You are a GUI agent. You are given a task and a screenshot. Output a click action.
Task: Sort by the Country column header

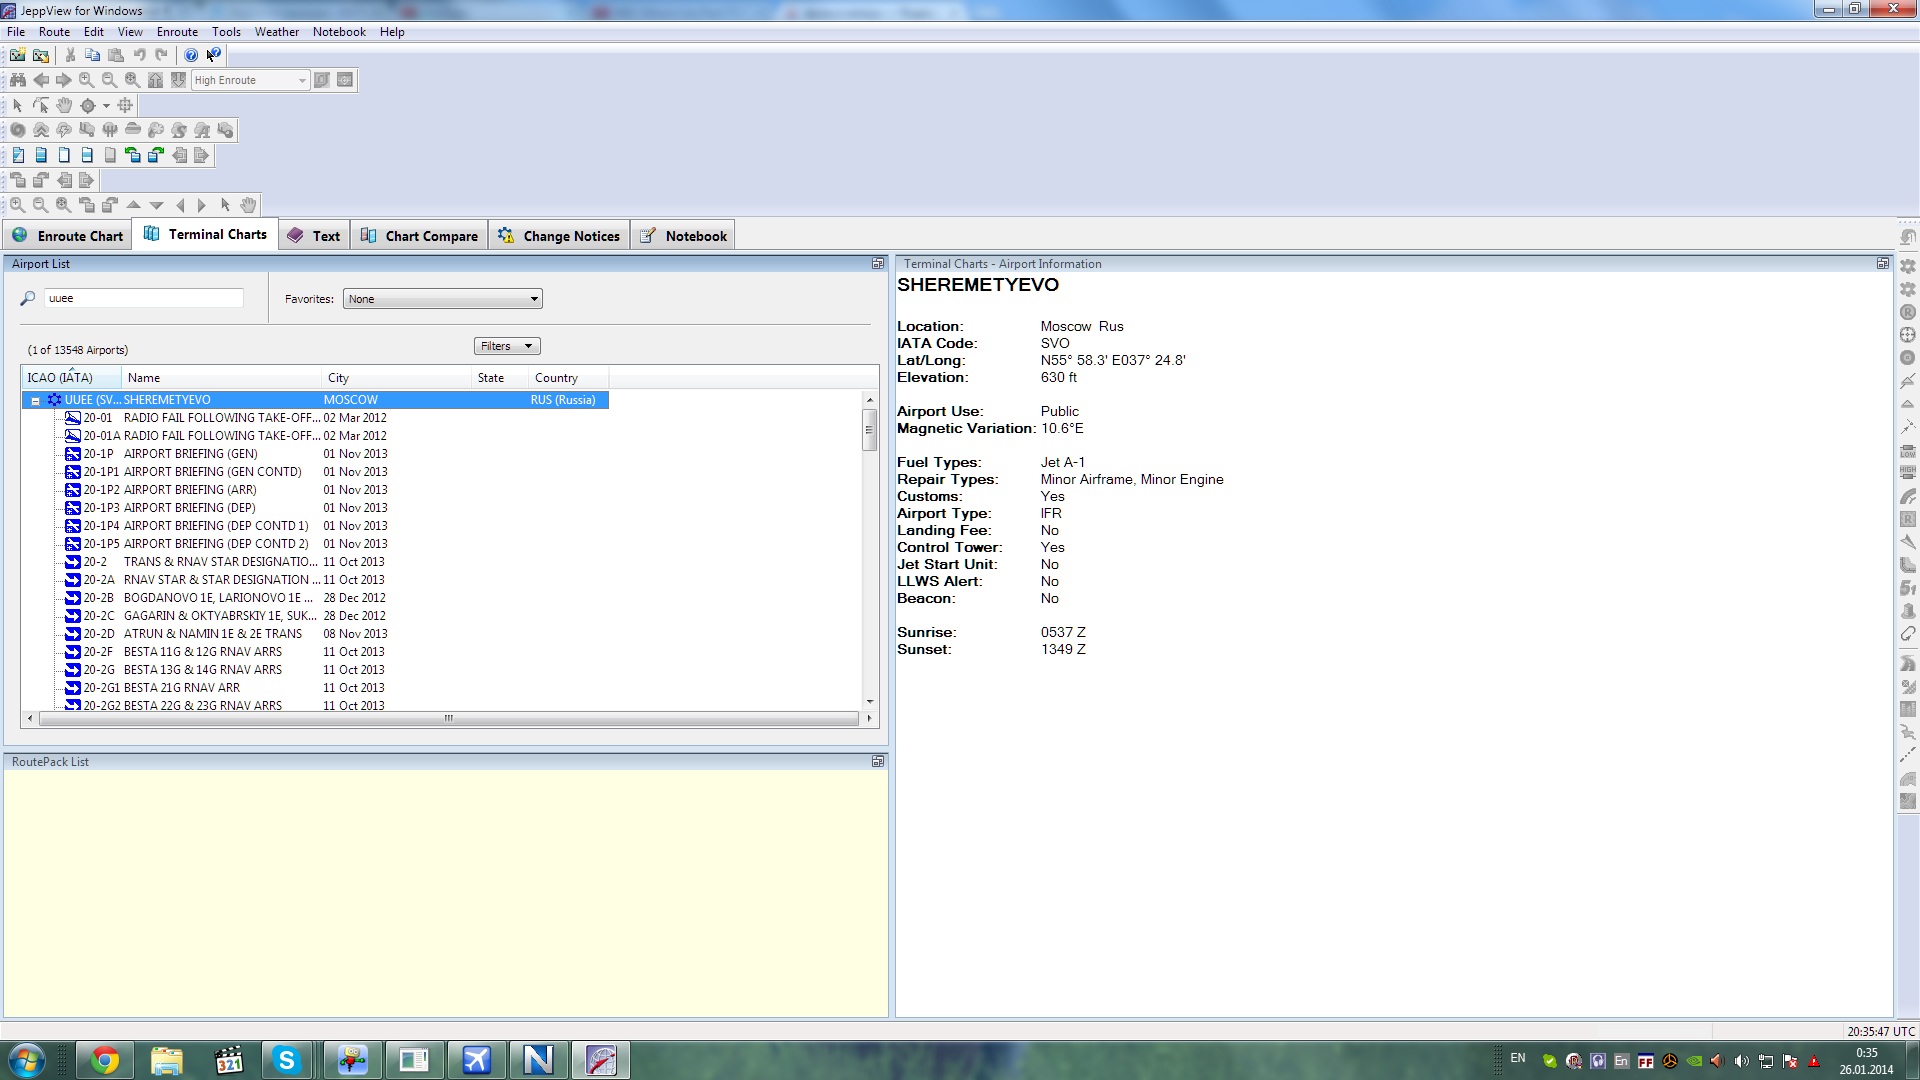(568, 378)
